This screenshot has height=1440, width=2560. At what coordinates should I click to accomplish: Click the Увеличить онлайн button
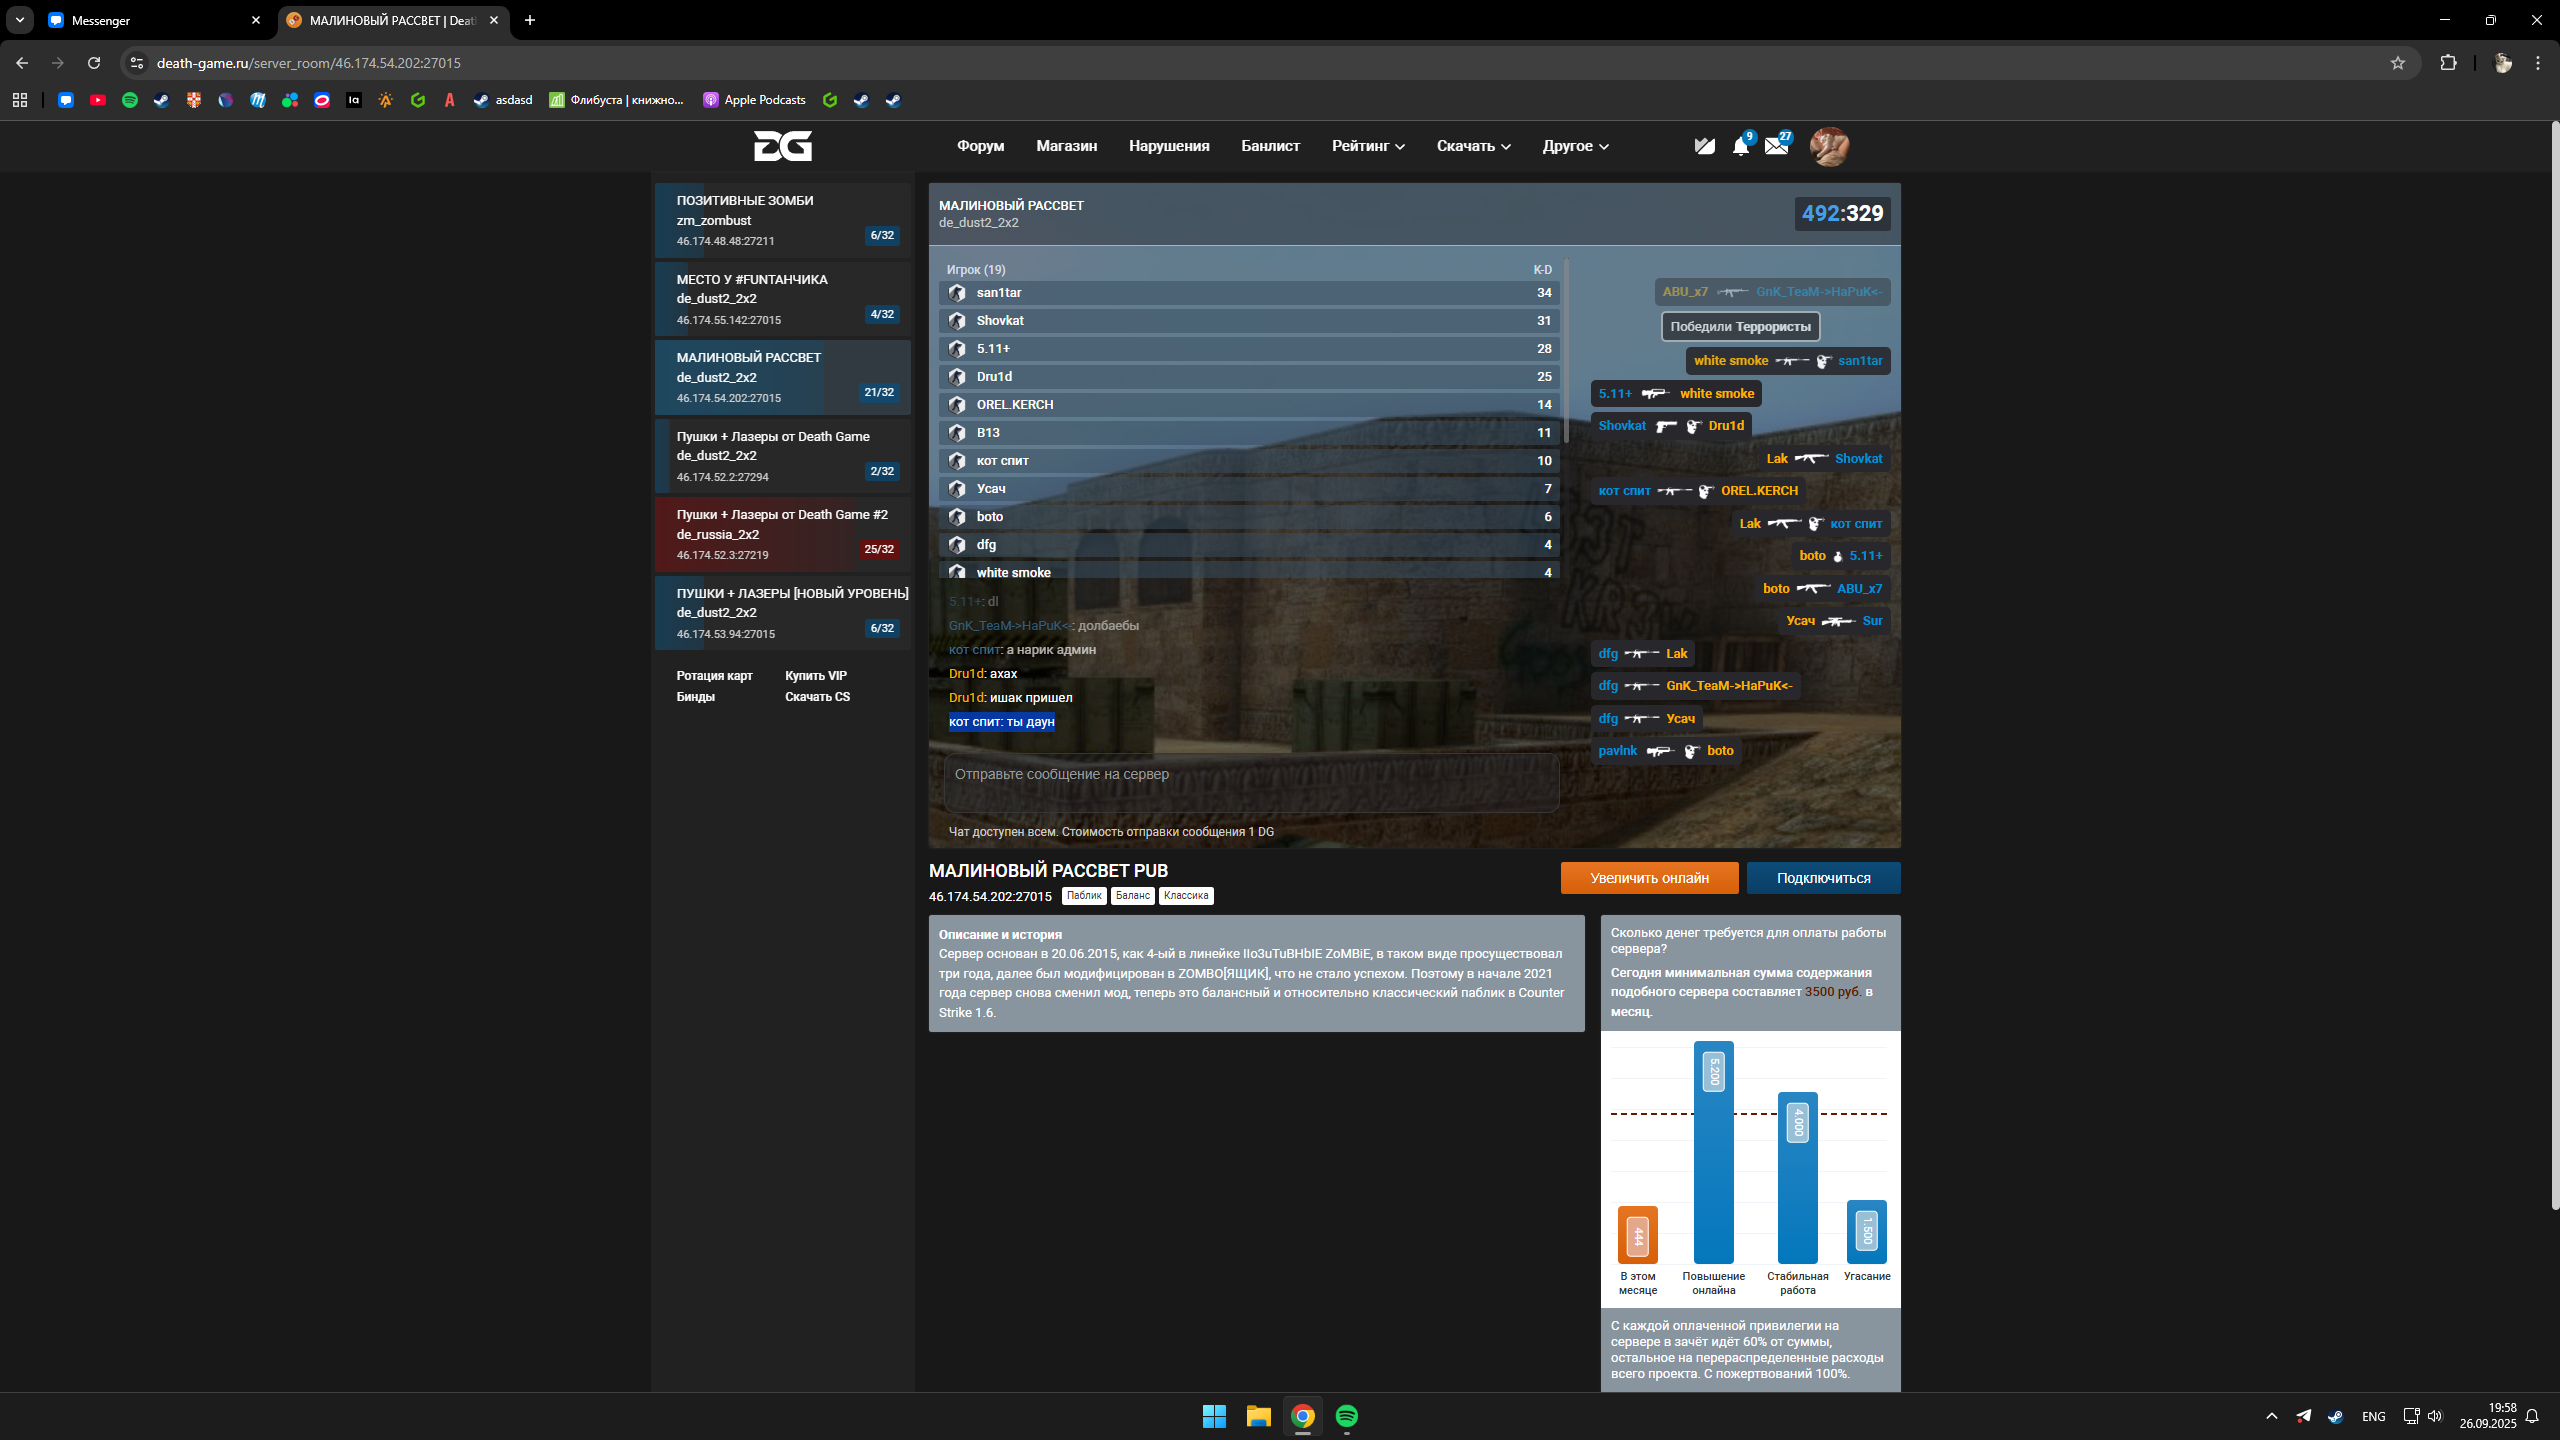pyautogui.click(x=1649, y=878)
